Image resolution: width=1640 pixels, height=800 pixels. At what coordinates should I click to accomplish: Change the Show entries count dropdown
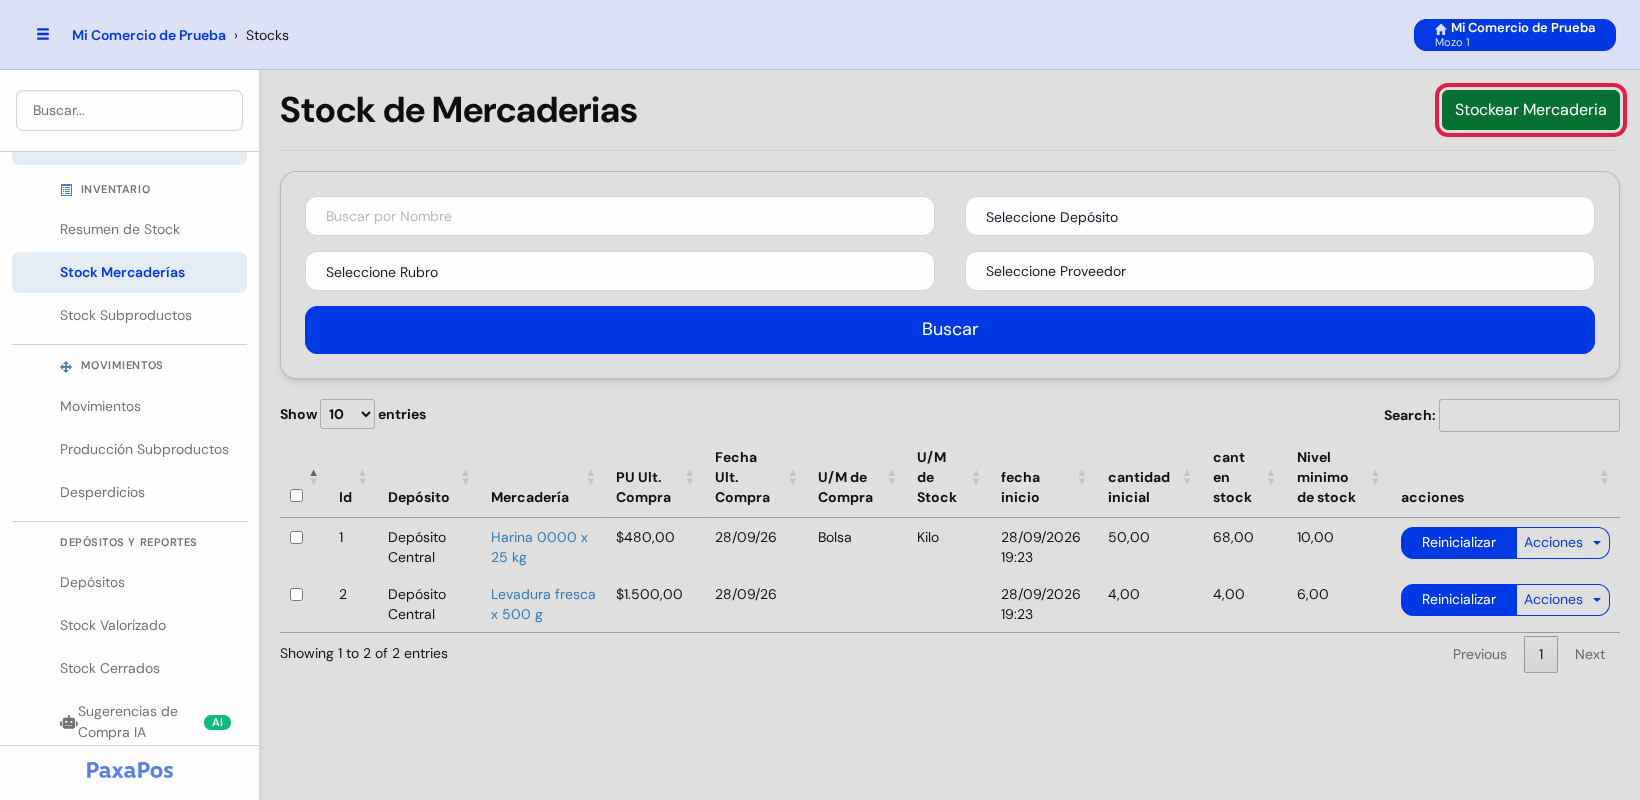(x=347, y=414)
